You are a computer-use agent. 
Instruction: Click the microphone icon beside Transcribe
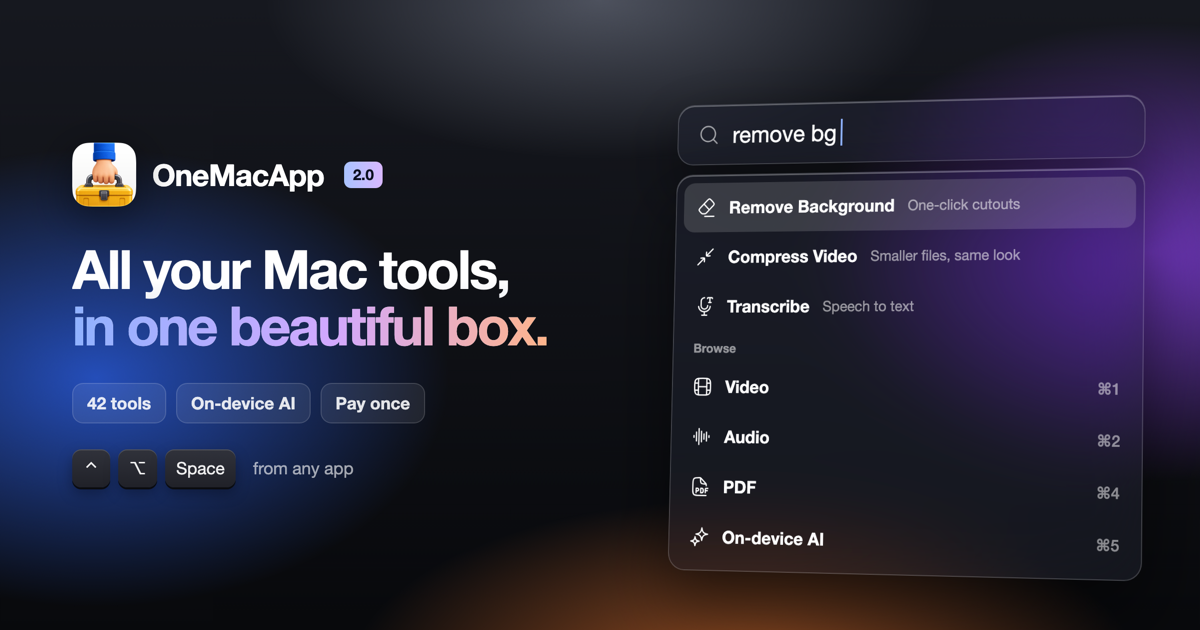coord(704,307)
